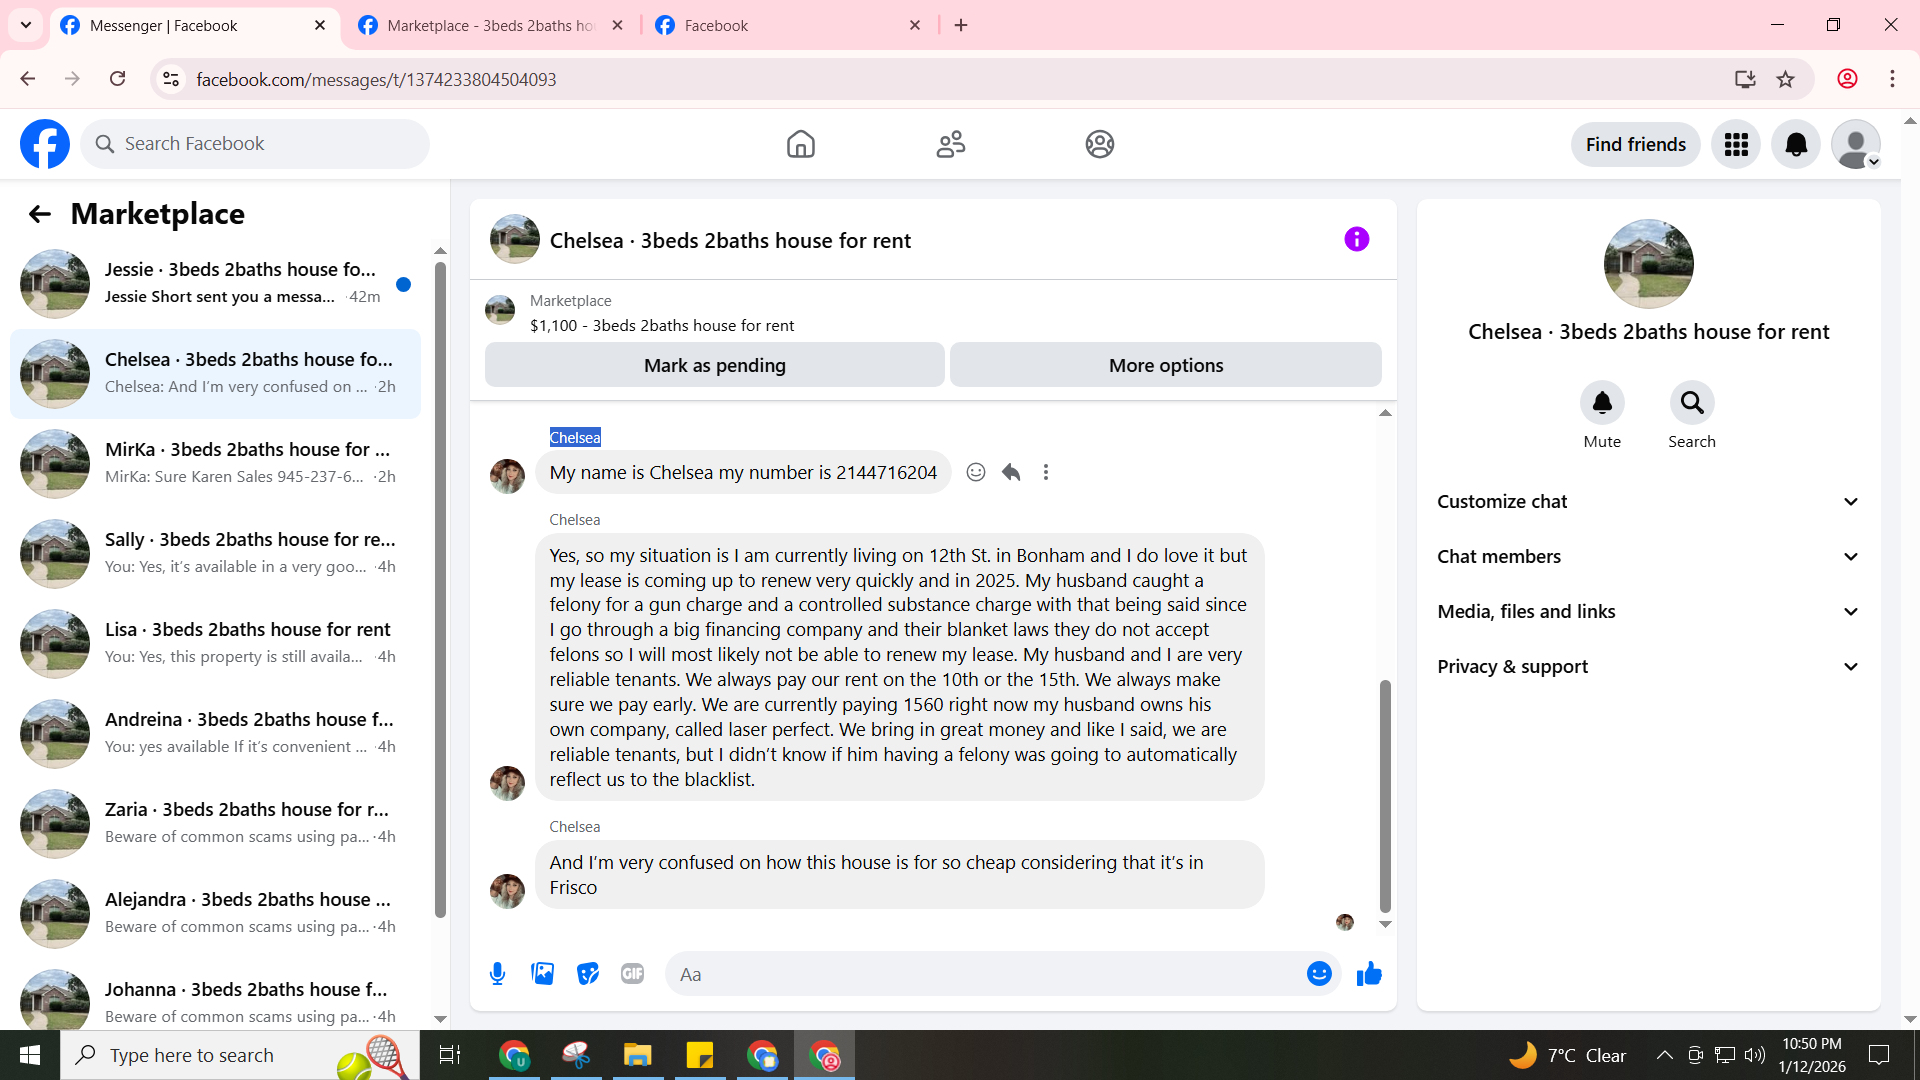Viewport: 1920px width, 1080px height.
Task: Open the GIF picker icon
Action: [632, 974]
